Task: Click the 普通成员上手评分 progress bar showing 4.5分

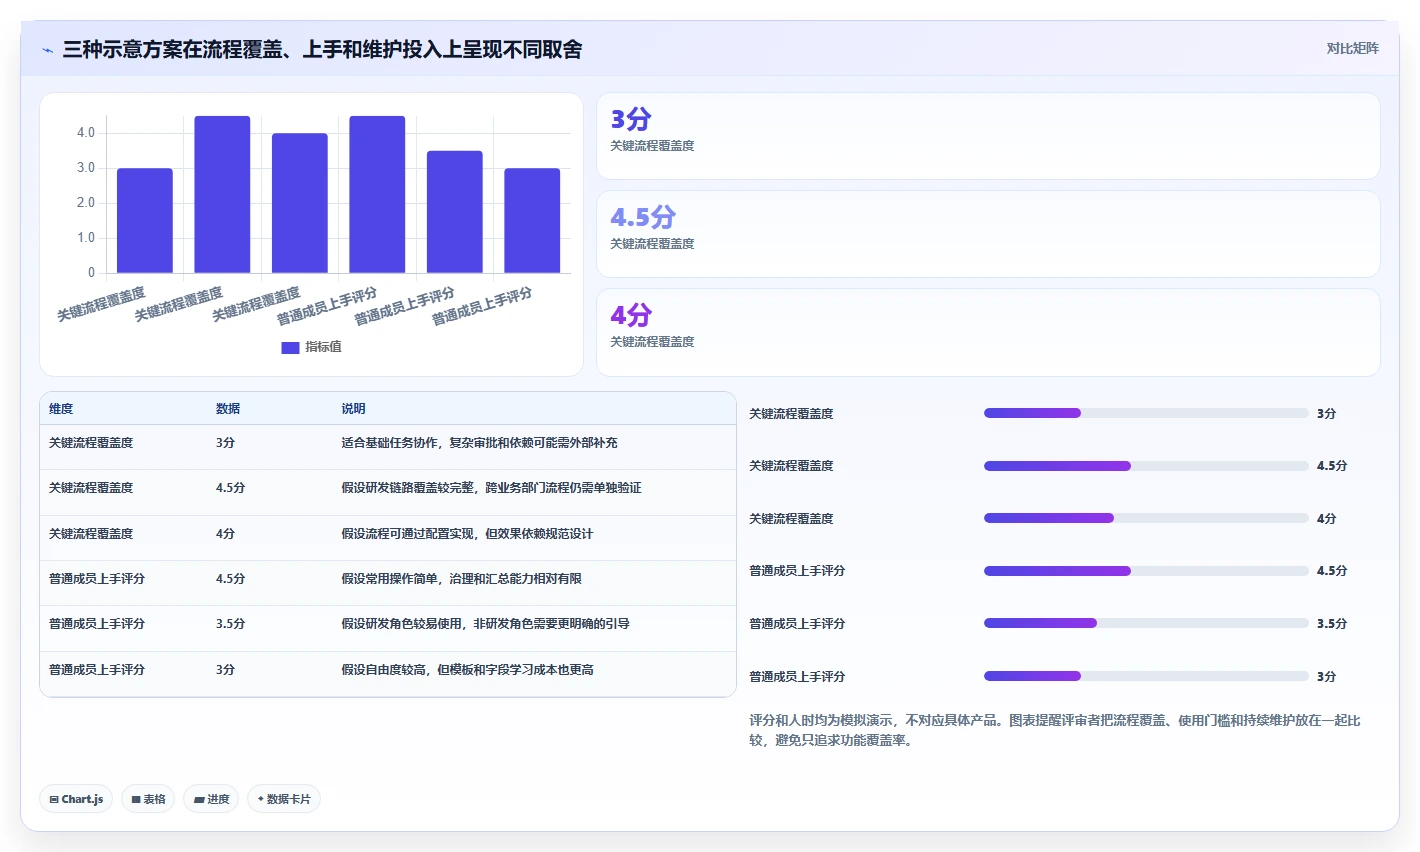Action: (1146, 571)
